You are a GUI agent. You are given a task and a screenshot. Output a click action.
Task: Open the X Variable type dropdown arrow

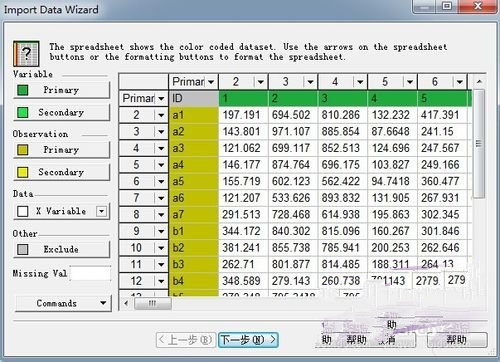pos(101,211)
